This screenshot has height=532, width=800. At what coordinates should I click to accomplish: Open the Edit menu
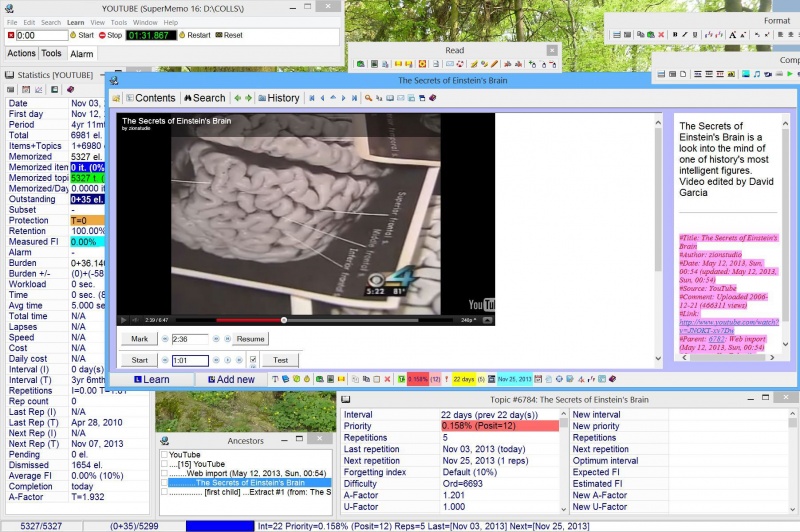pyautogui.click(x=29, y=22)
